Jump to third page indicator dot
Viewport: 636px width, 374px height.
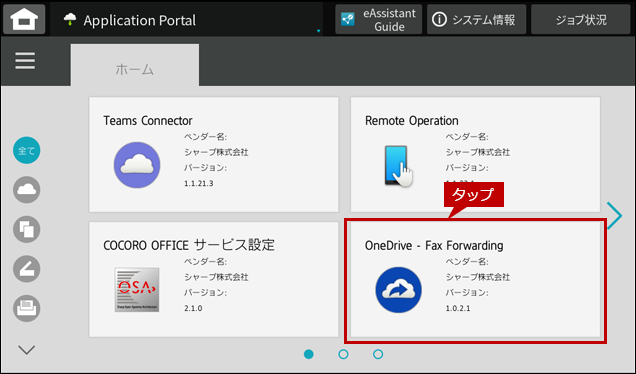(x=378, y=354)
